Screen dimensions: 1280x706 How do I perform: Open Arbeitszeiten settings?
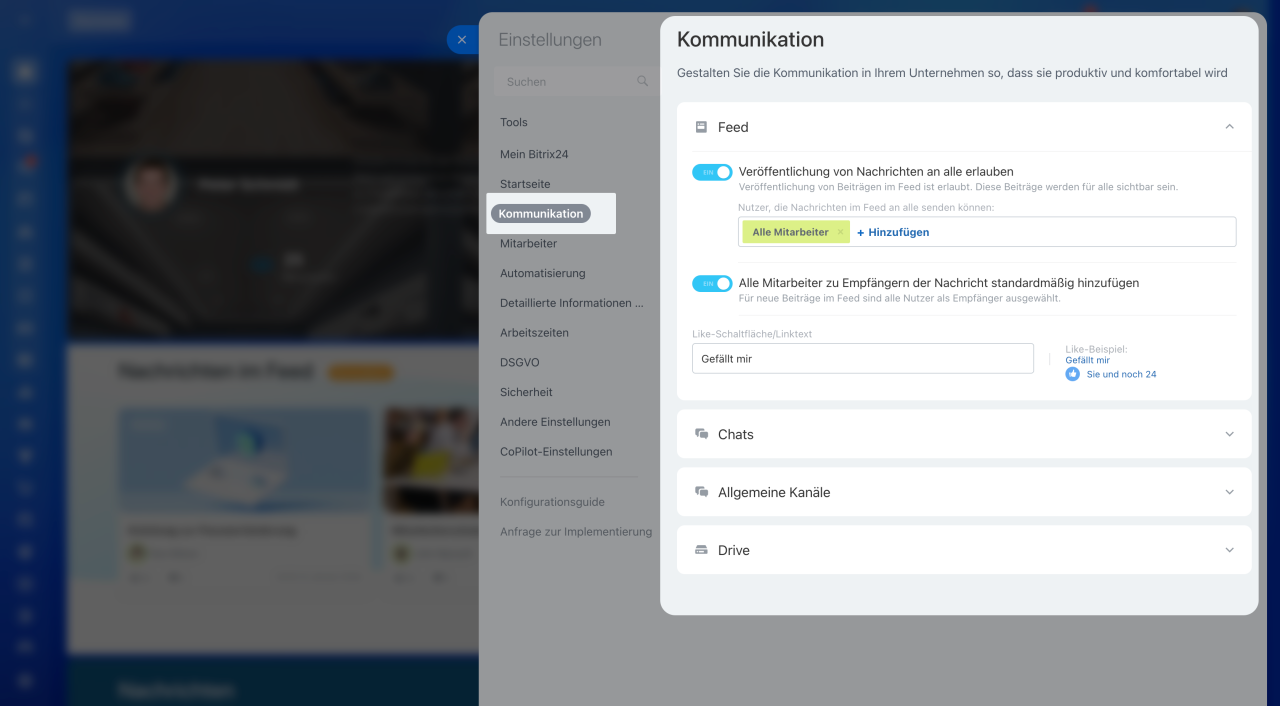[x=534, y=332]
